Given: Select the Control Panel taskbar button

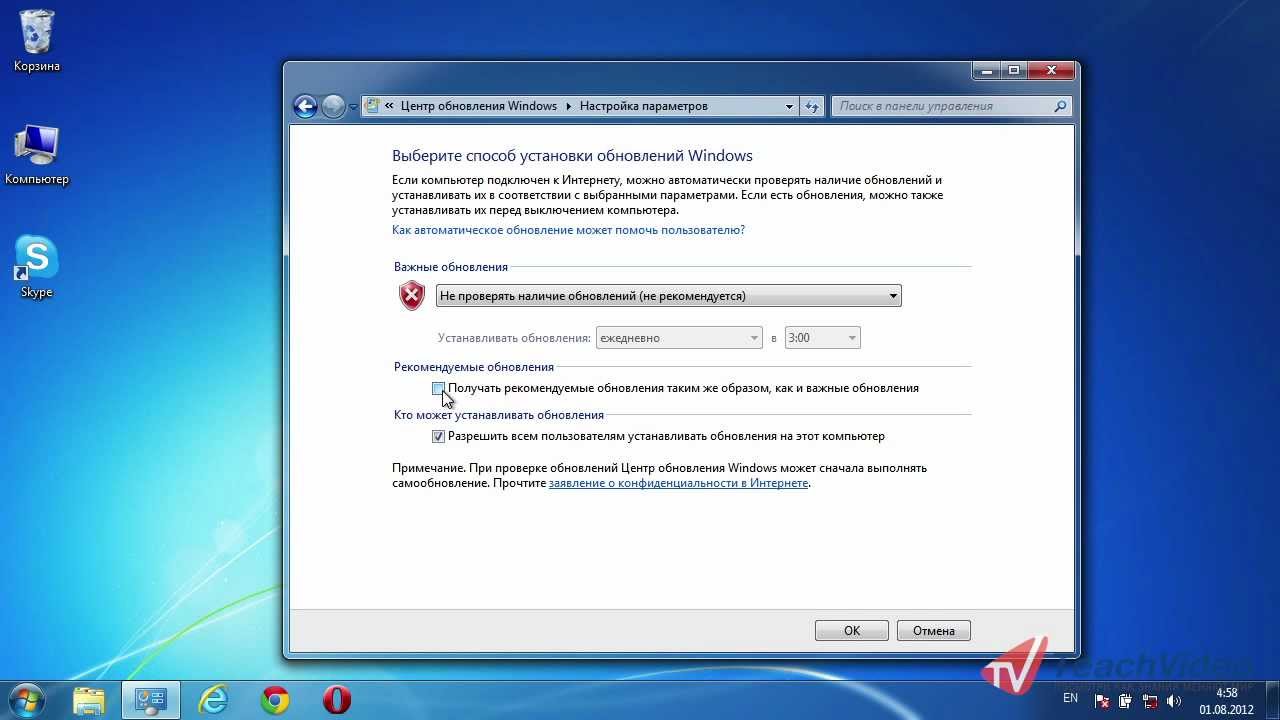Looking at the screenshot, I should [151, 700].
